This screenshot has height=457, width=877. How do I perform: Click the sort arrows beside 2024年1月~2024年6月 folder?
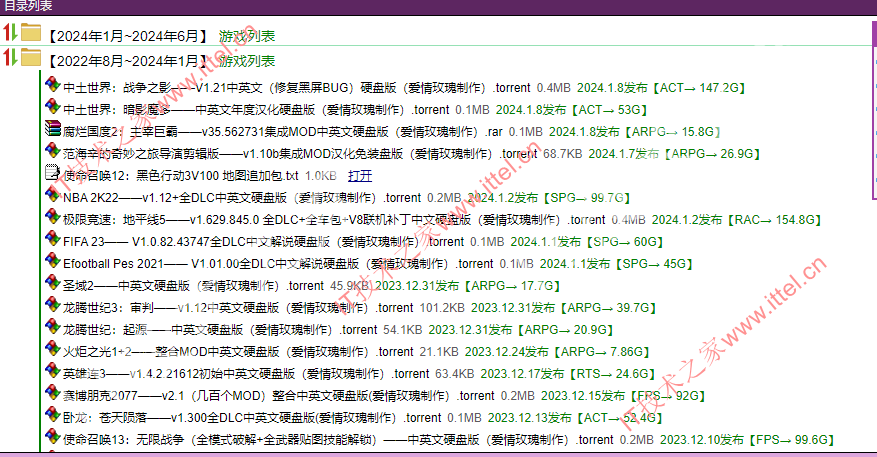click(x=10, y=32)
